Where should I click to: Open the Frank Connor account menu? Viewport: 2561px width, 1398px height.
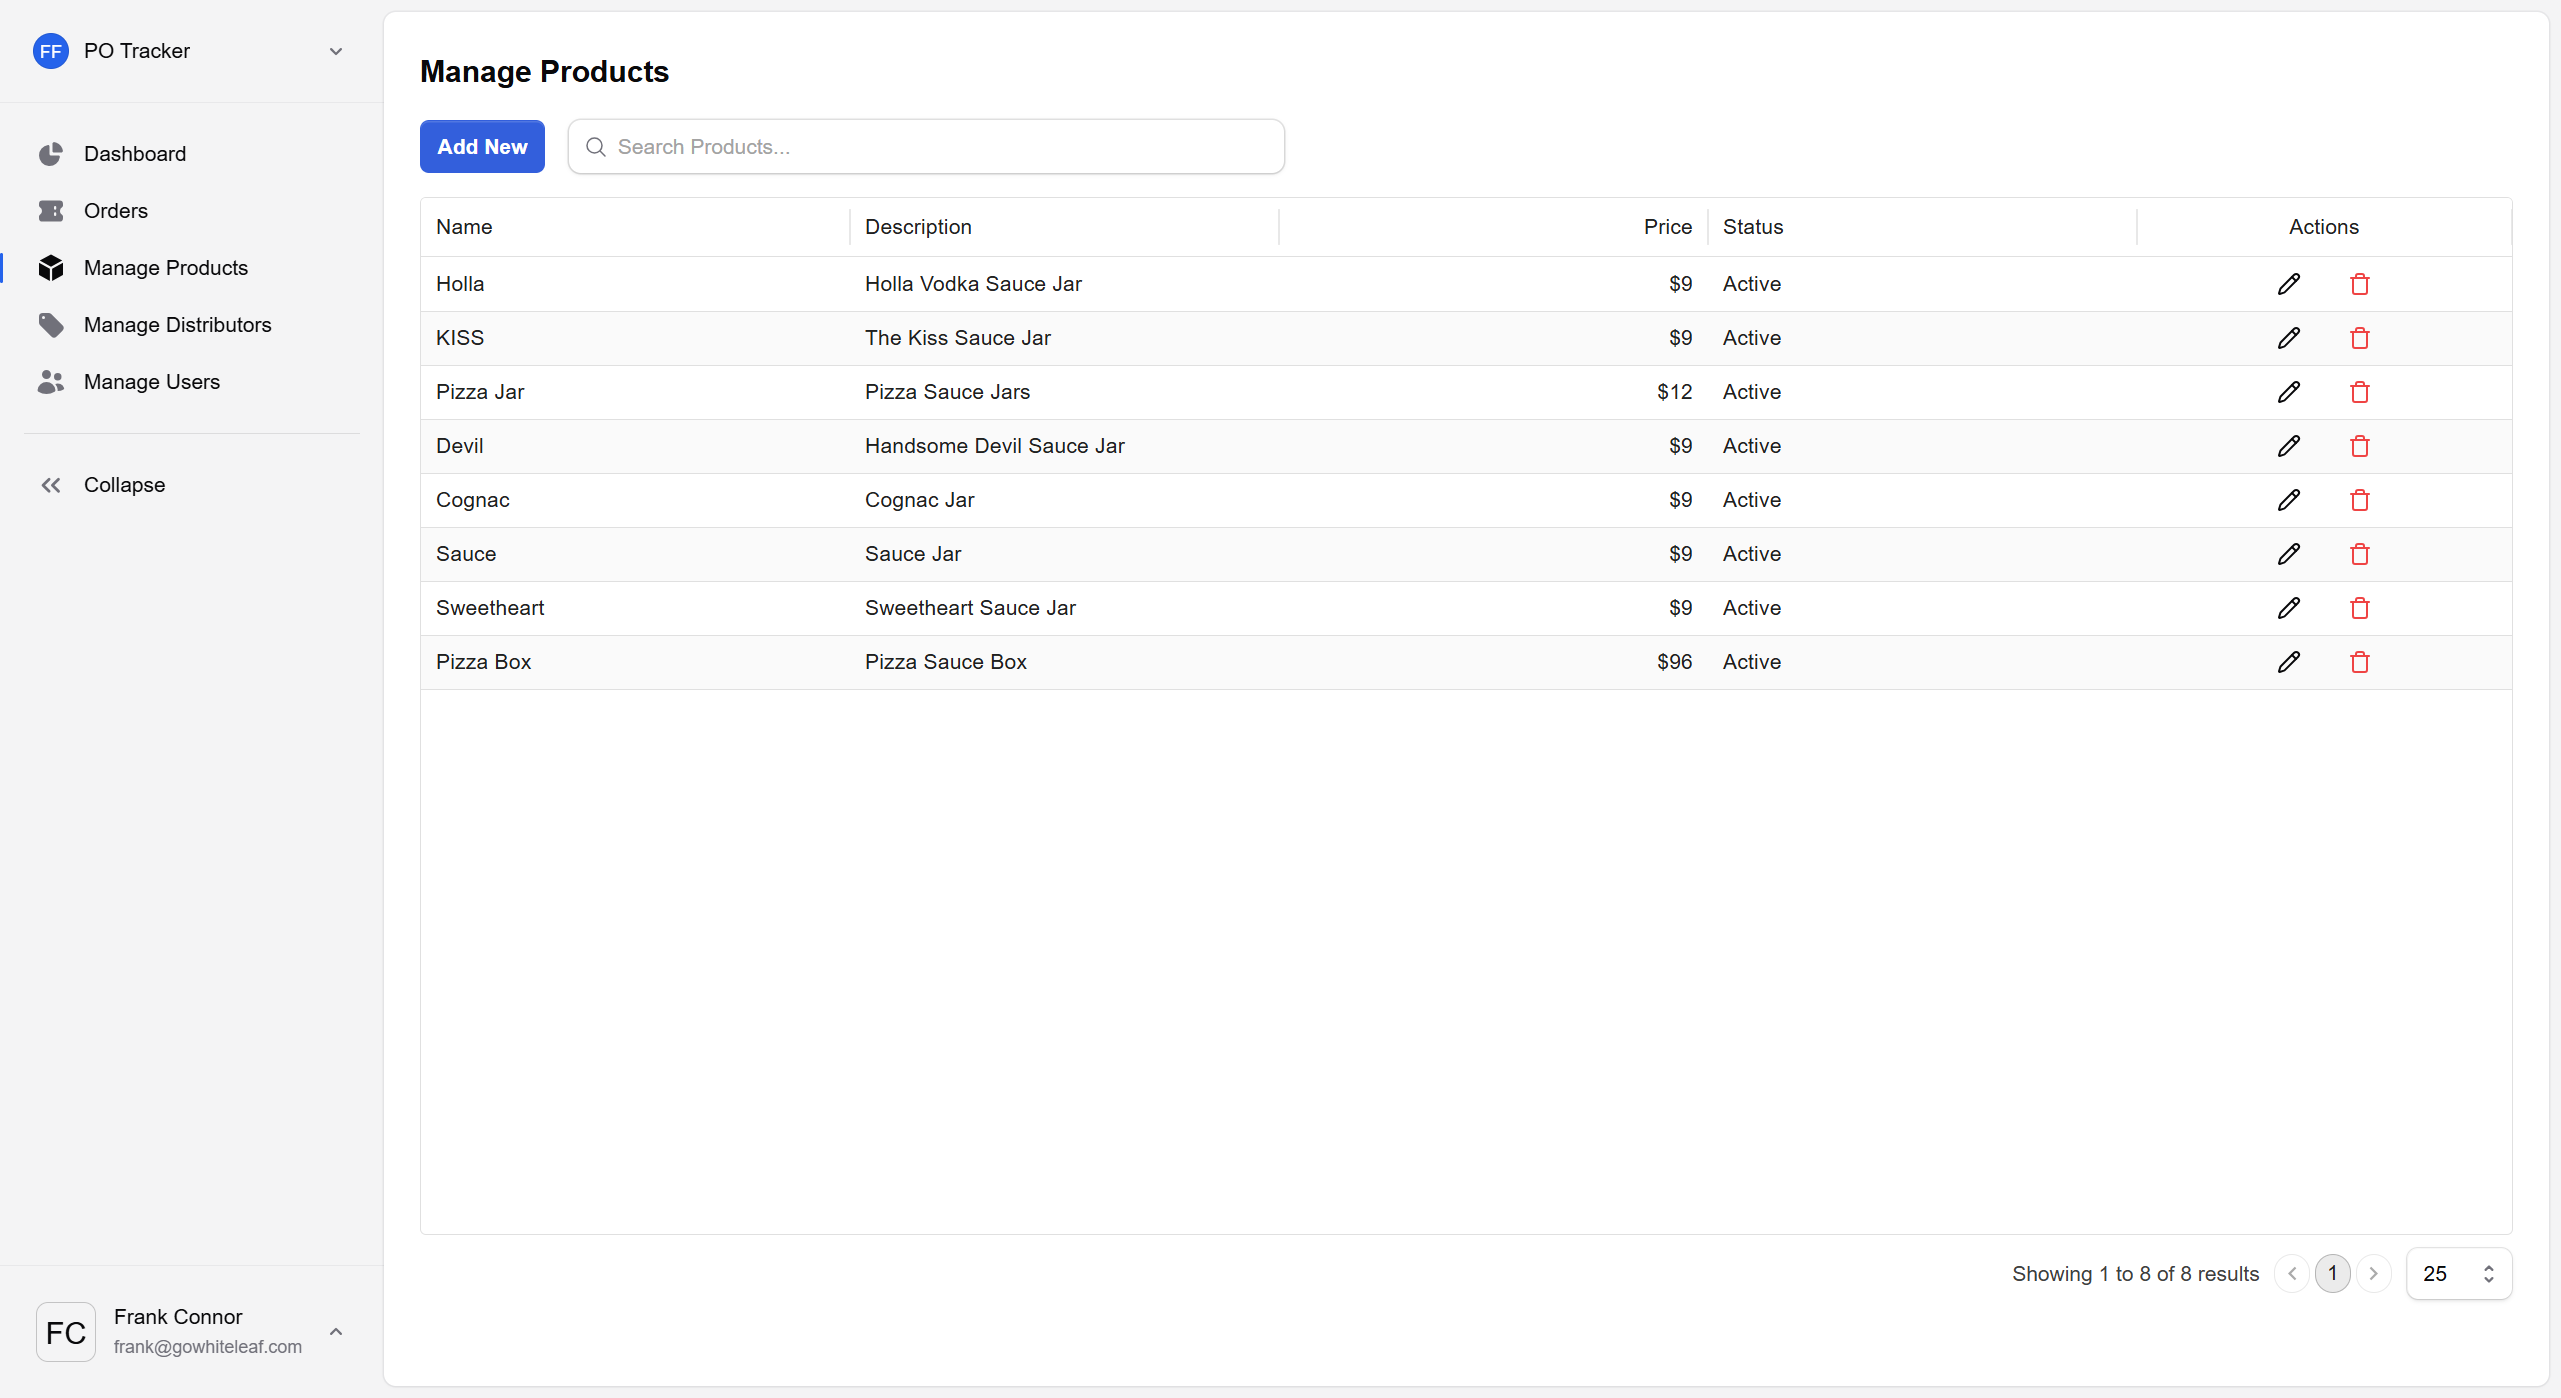(x=336, y=1331)
